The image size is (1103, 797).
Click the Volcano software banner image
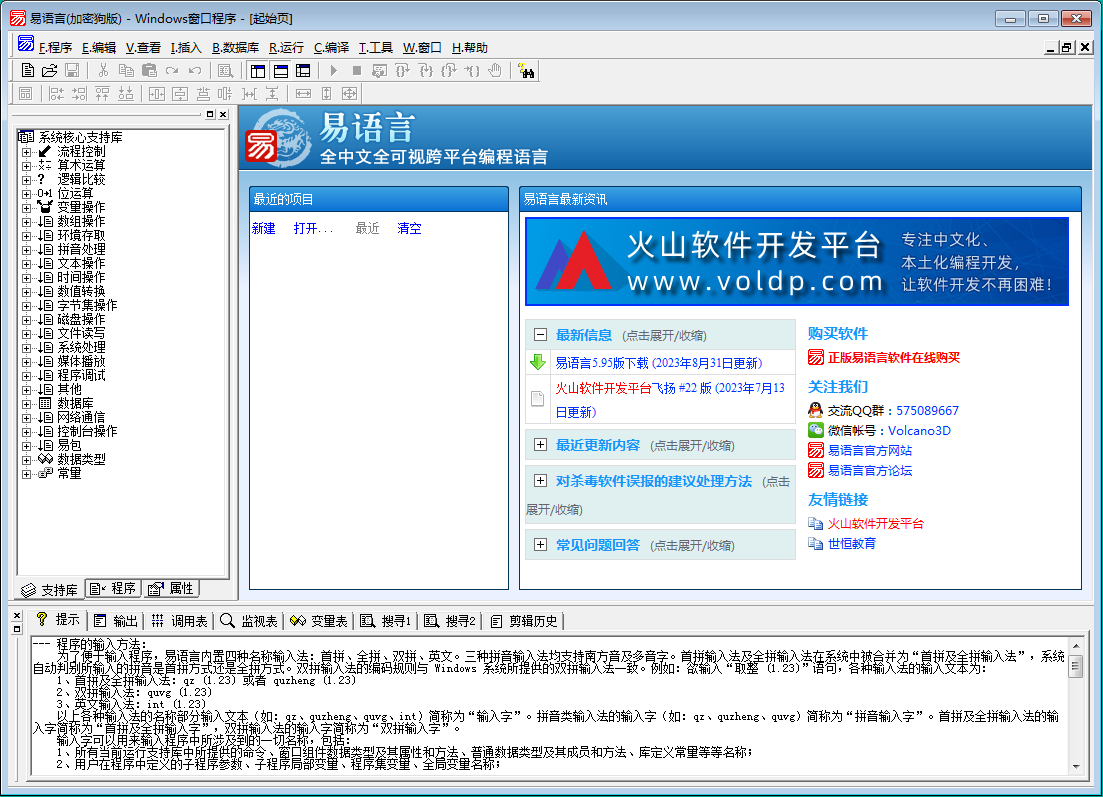796,261
